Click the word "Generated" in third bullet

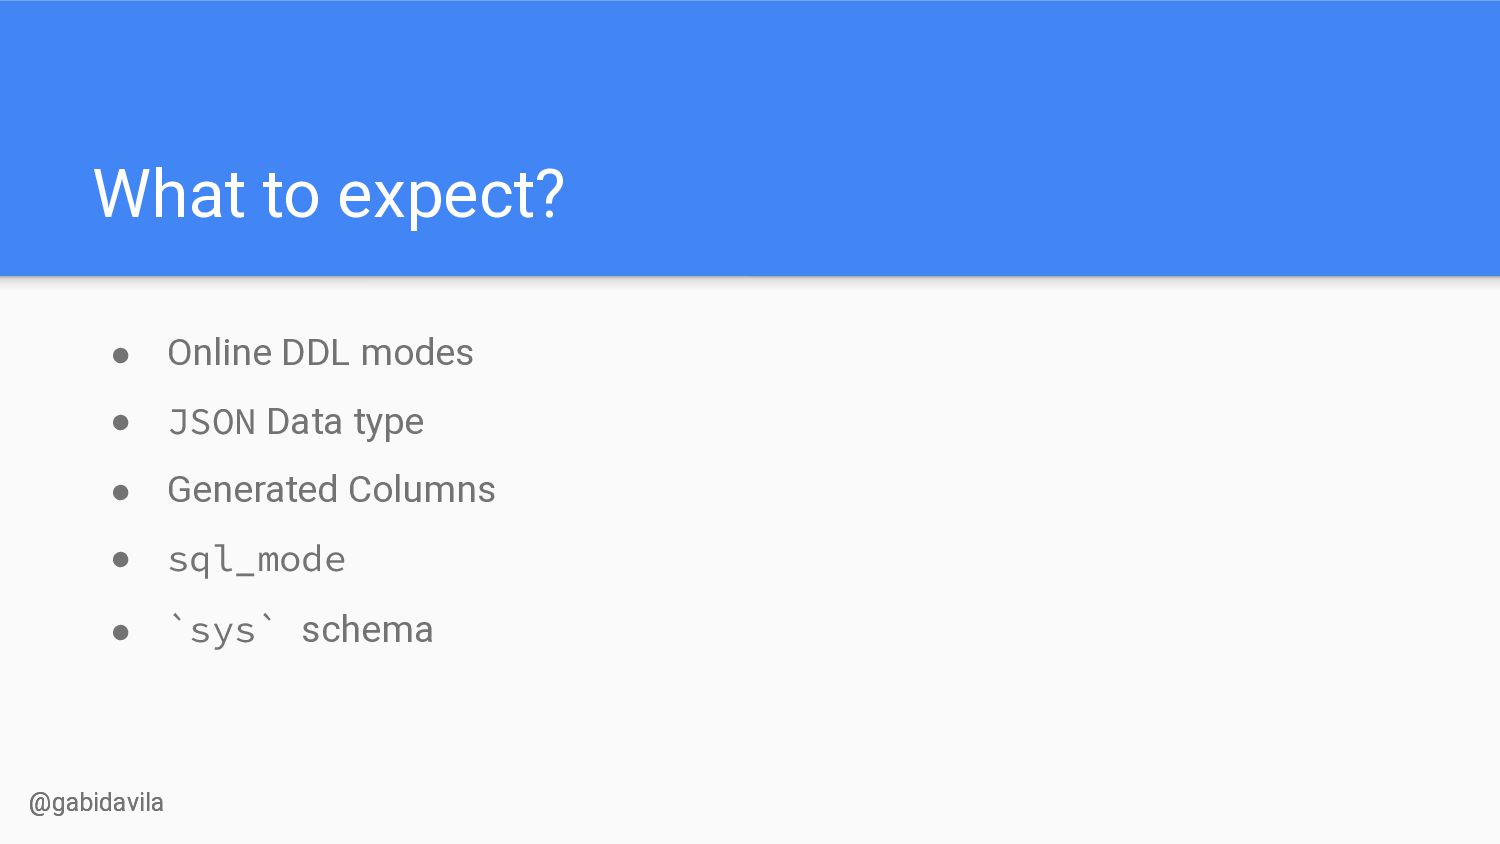[x=252, y=490]
